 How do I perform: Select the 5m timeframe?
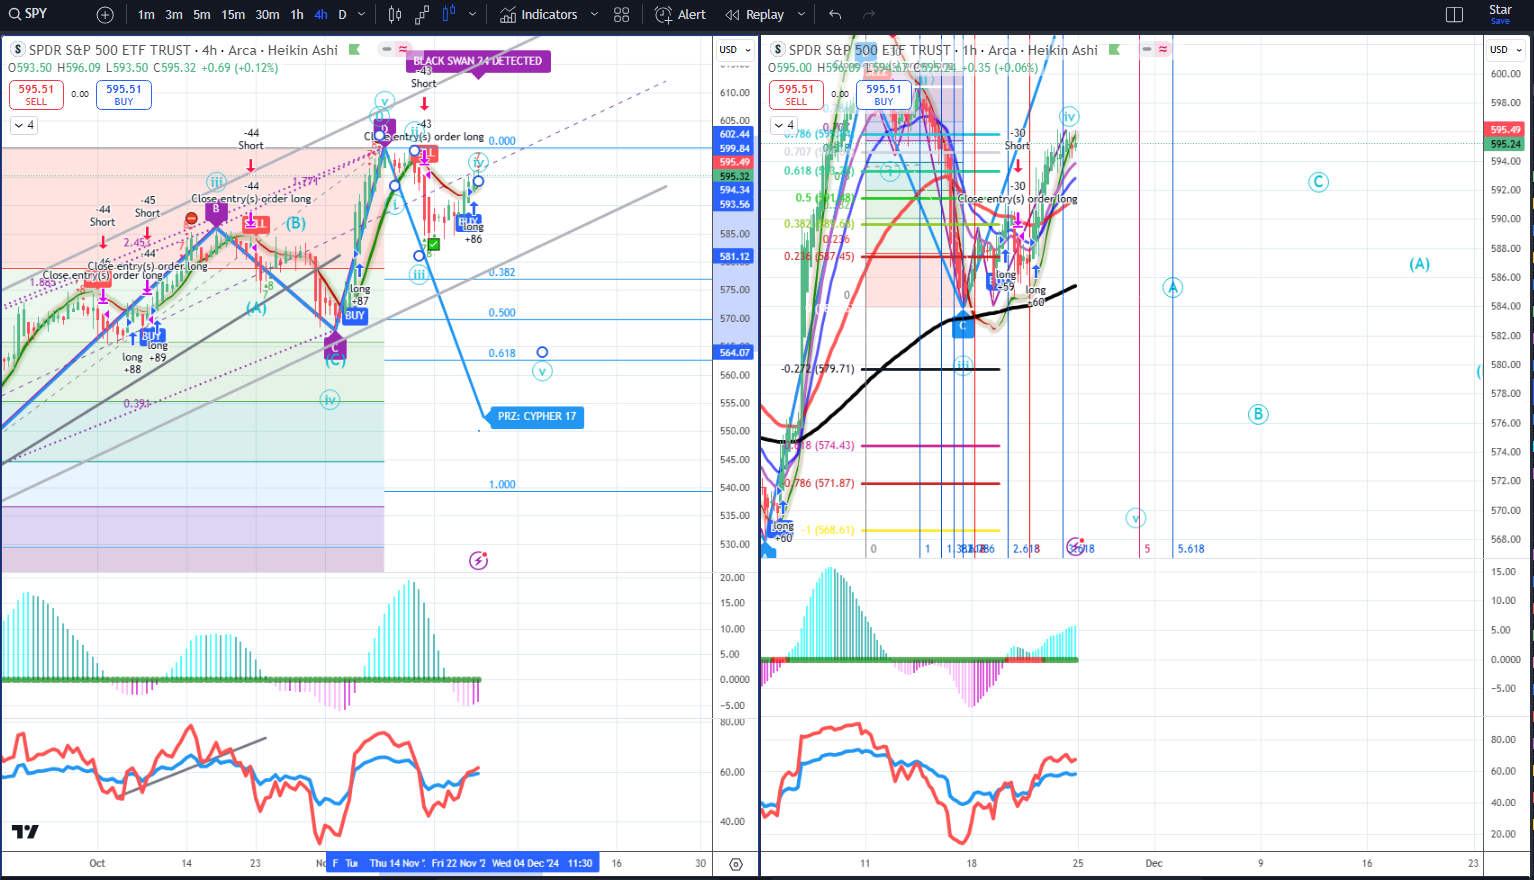point(202,15)
